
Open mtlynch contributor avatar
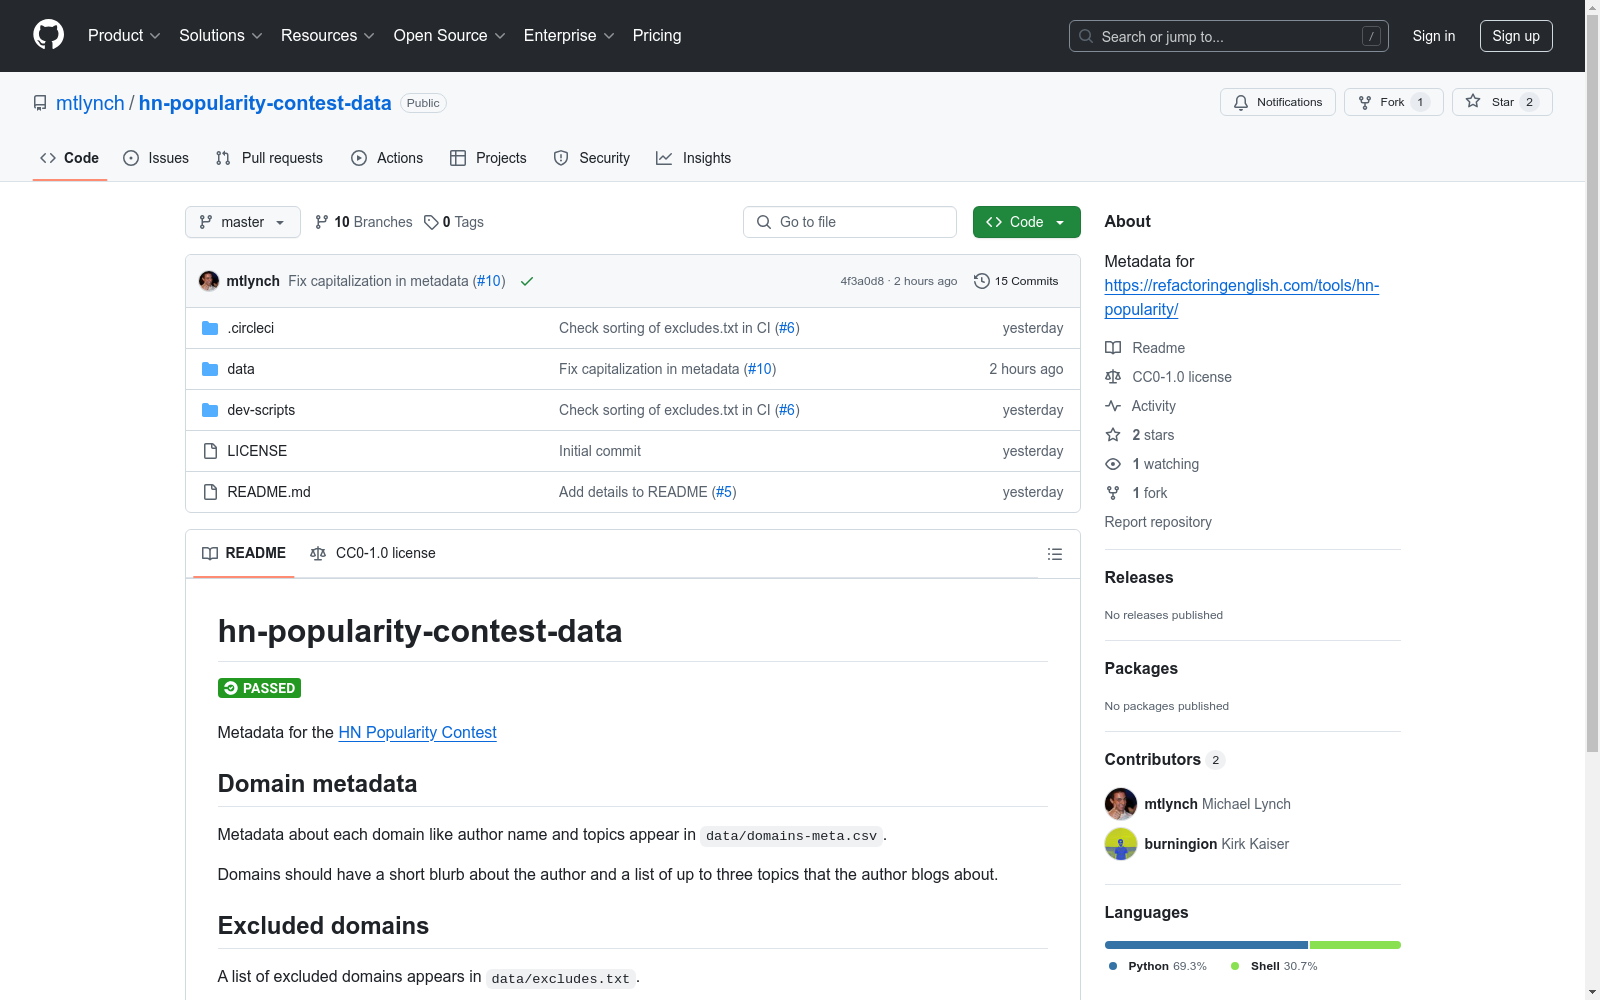pos(1121,804)
